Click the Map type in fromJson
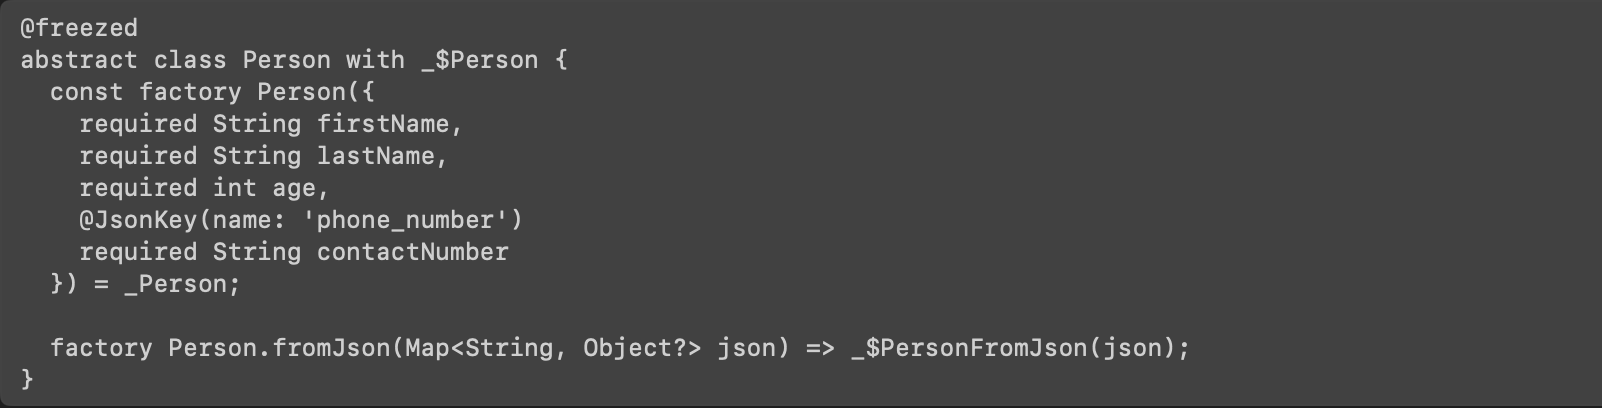The image size is (1602, 408). point(427,348)
